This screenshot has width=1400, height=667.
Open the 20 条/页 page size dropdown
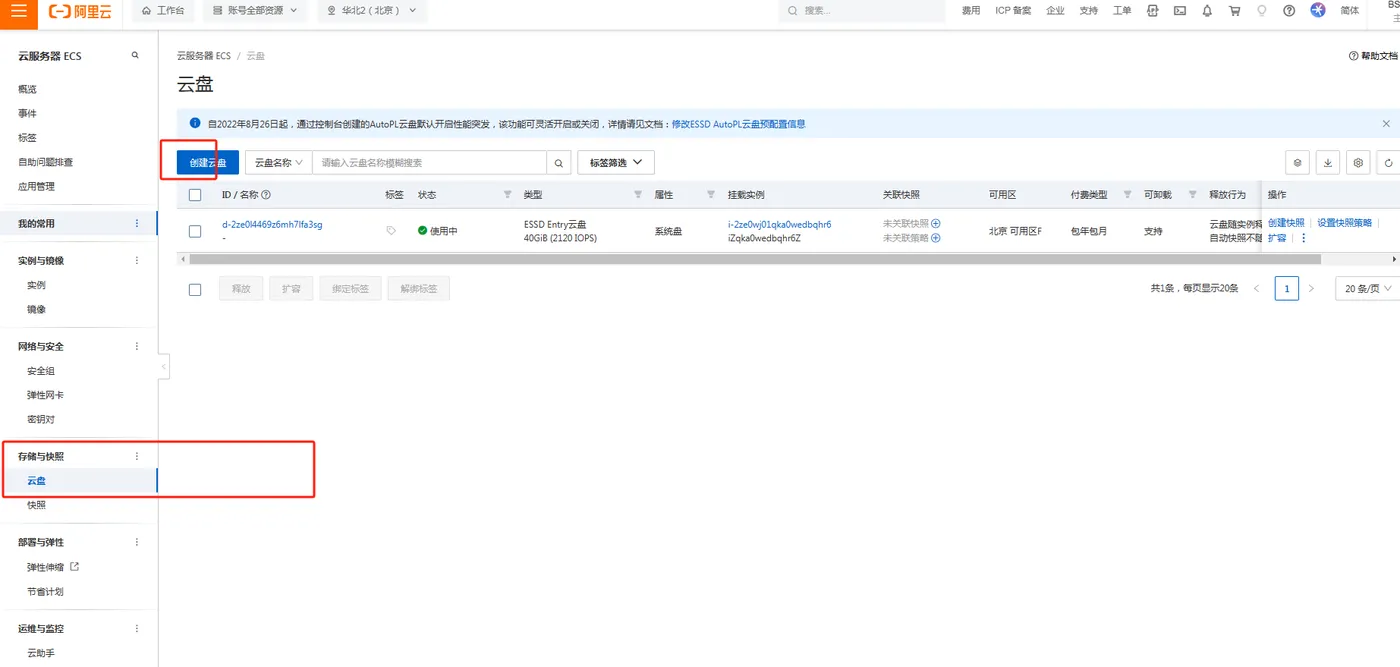1367,289
